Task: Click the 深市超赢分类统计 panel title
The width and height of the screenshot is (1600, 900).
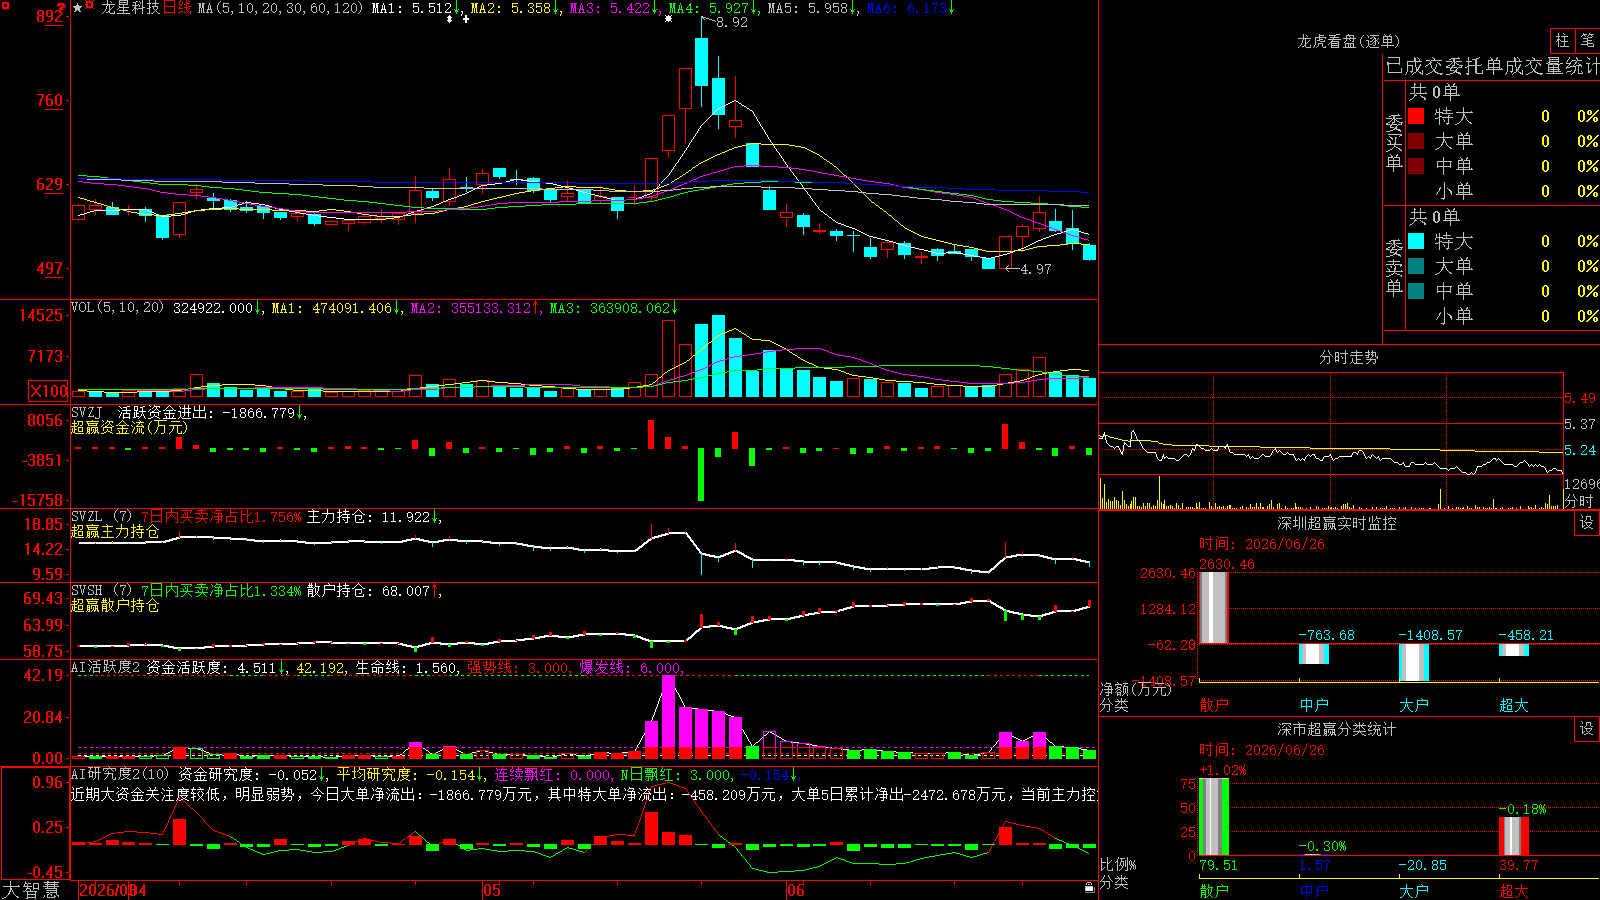Action: 1337,729
